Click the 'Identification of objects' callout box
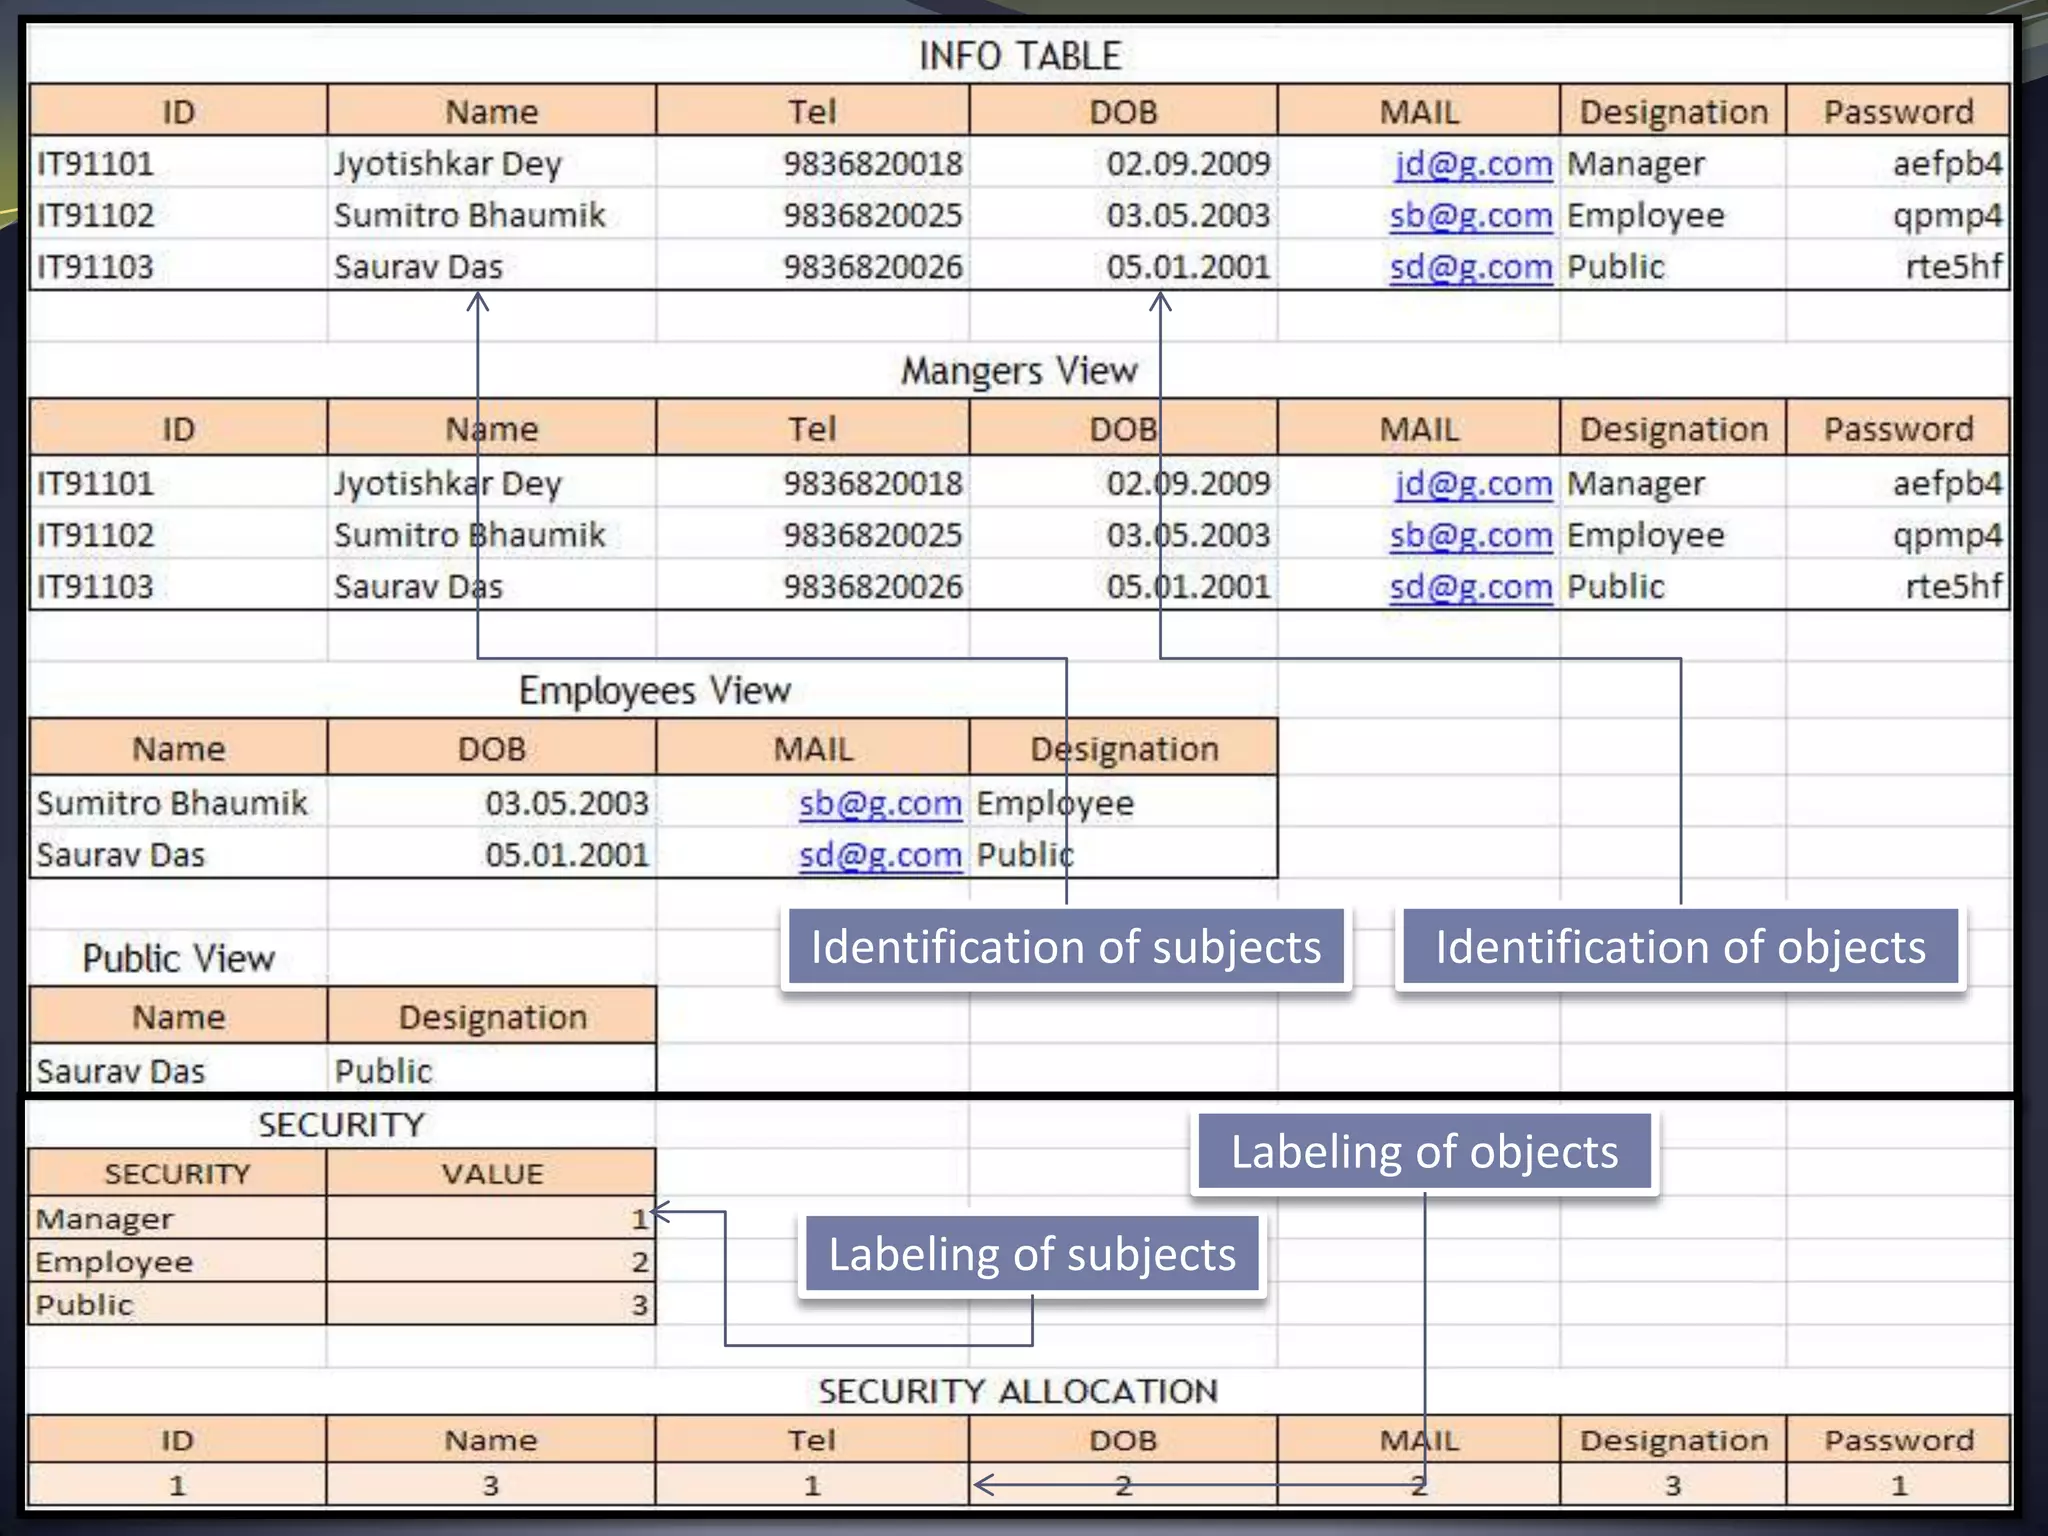Screen dimensions: 2048x1536 [1680, 947]
